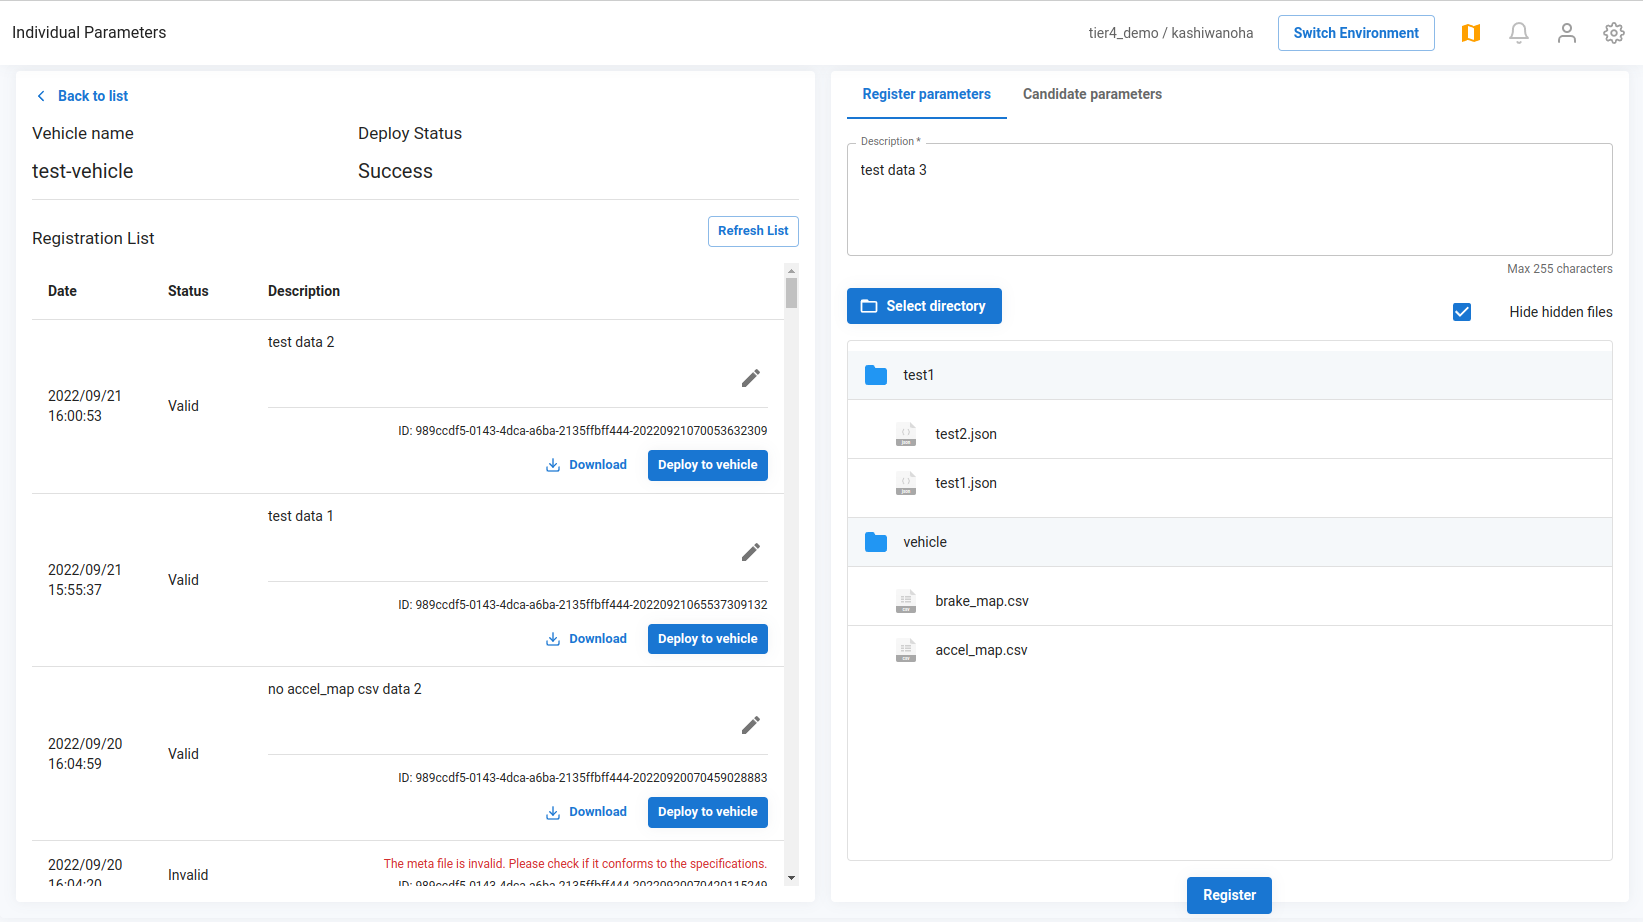This screenshot has height=922, width=1643.
Task: Click the JSON file icon beside test2.json
Action: [x=906, y=434]
